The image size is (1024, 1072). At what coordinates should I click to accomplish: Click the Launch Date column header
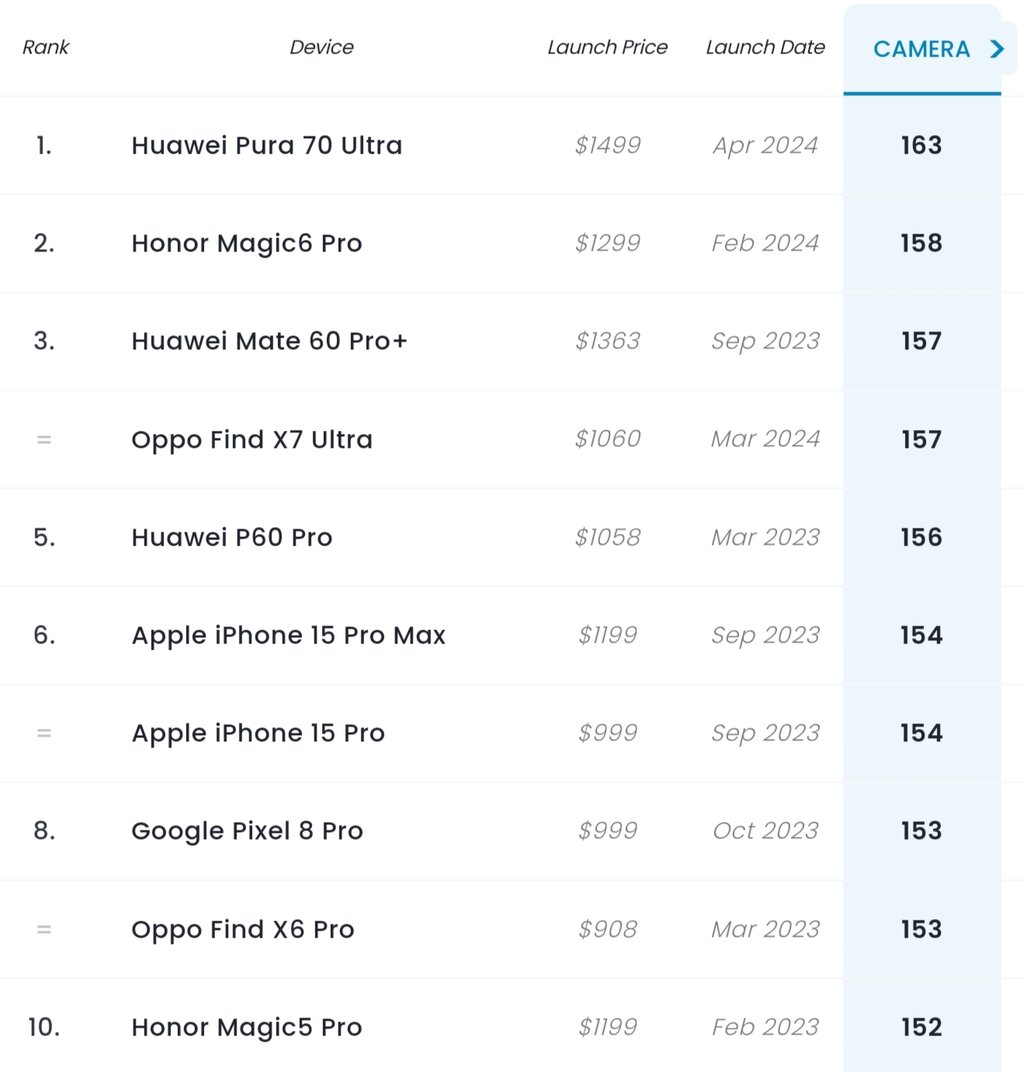pos(765,47)
